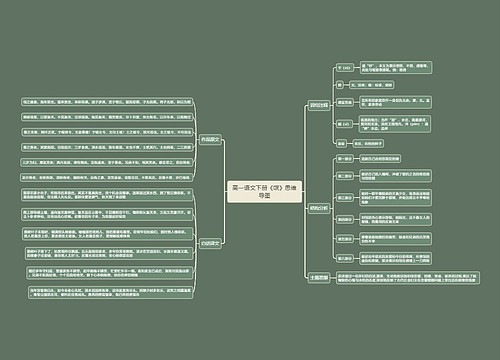Click the 第四部分 node

click(344, 219)
